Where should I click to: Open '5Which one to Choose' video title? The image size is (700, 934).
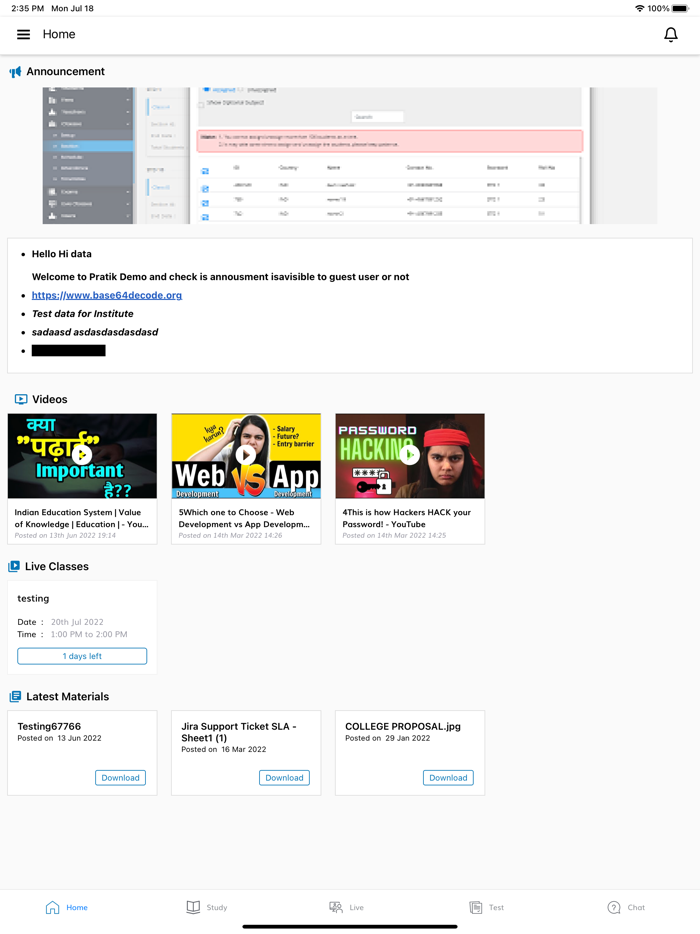pos(244,518)
